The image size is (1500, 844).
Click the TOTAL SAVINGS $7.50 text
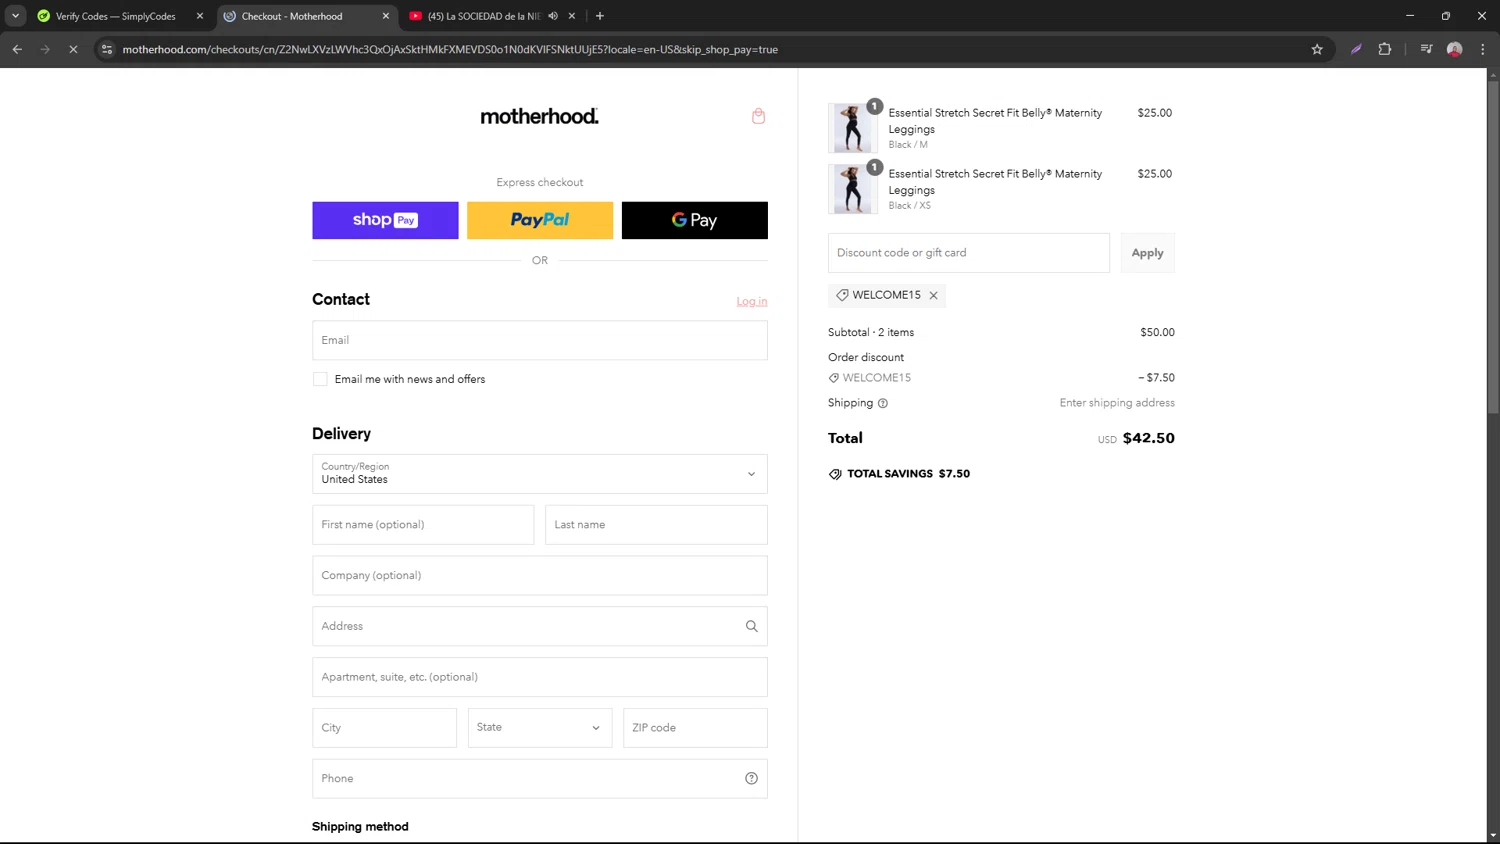pyautogui.click(x=908, y=474)
